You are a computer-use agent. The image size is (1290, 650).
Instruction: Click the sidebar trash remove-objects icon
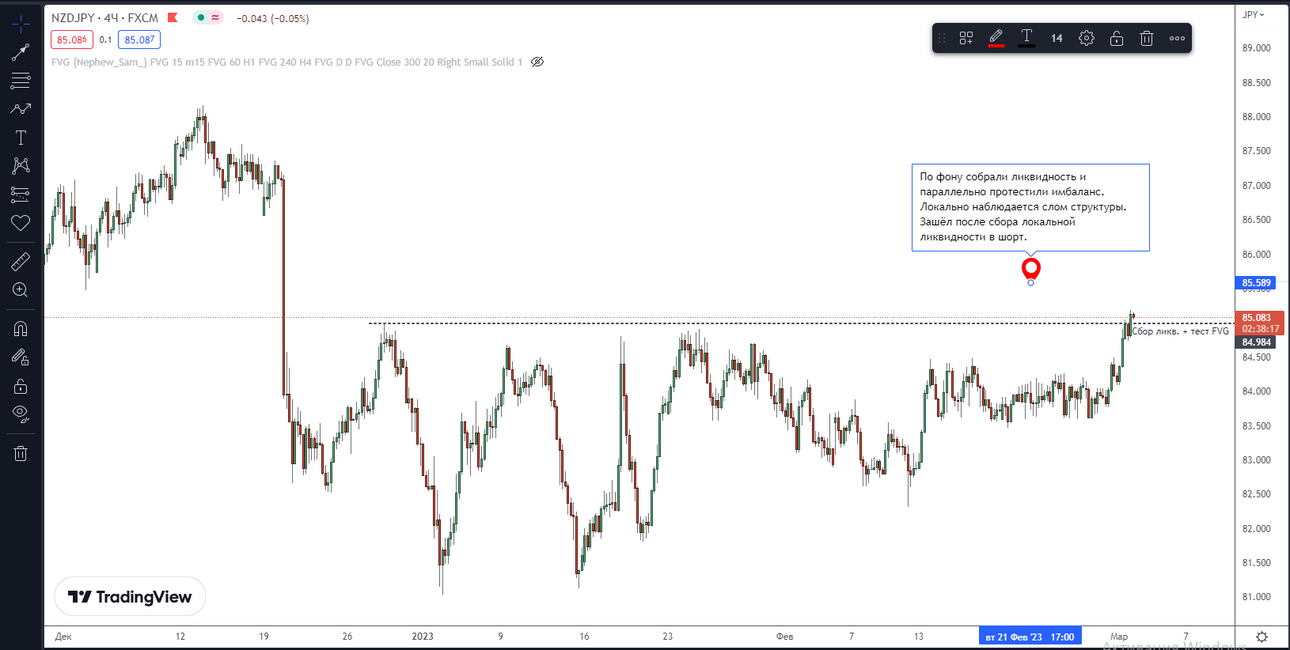[20, 453]
